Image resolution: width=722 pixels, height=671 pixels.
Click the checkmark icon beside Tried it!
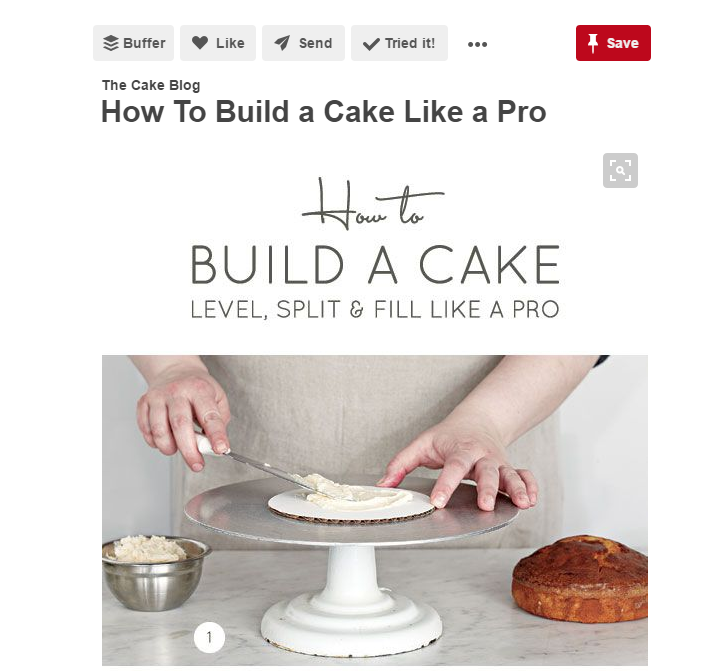[x=371, y=44]
